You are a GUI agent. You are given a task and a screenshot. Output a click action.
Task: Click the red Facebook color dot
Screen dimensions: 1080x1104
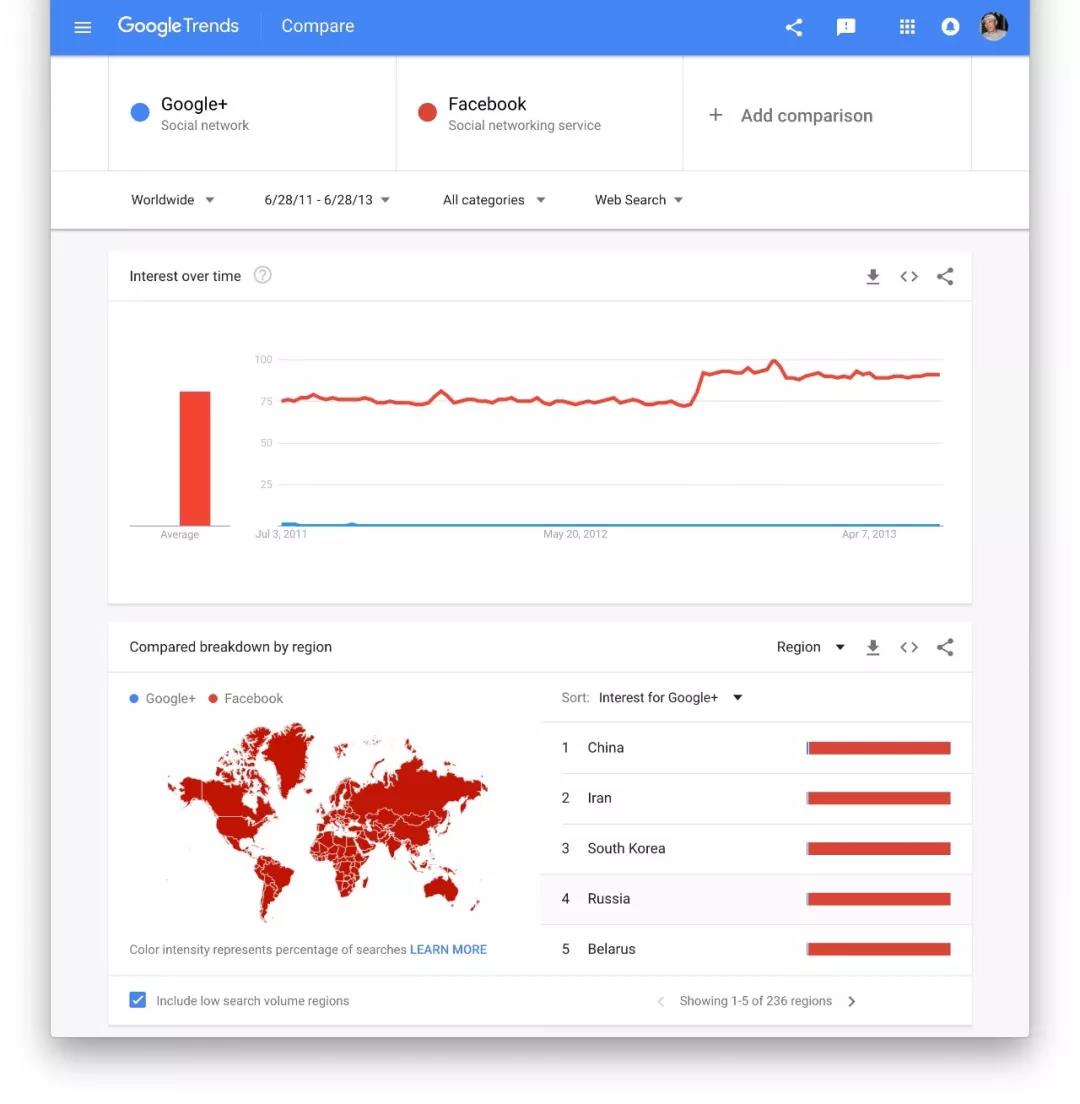click(427, 112)
